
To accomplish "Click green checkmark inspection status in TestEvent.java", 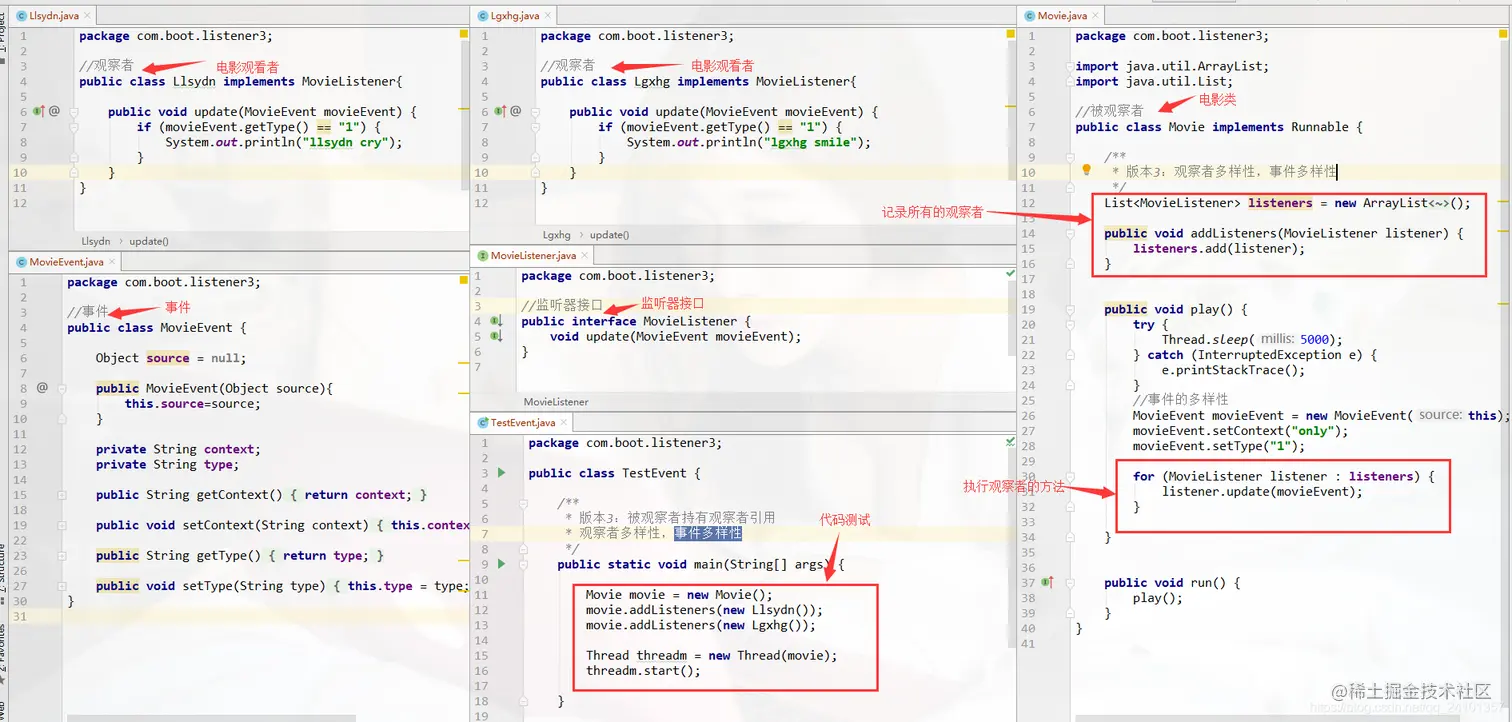I will (x=1010, y=440).
